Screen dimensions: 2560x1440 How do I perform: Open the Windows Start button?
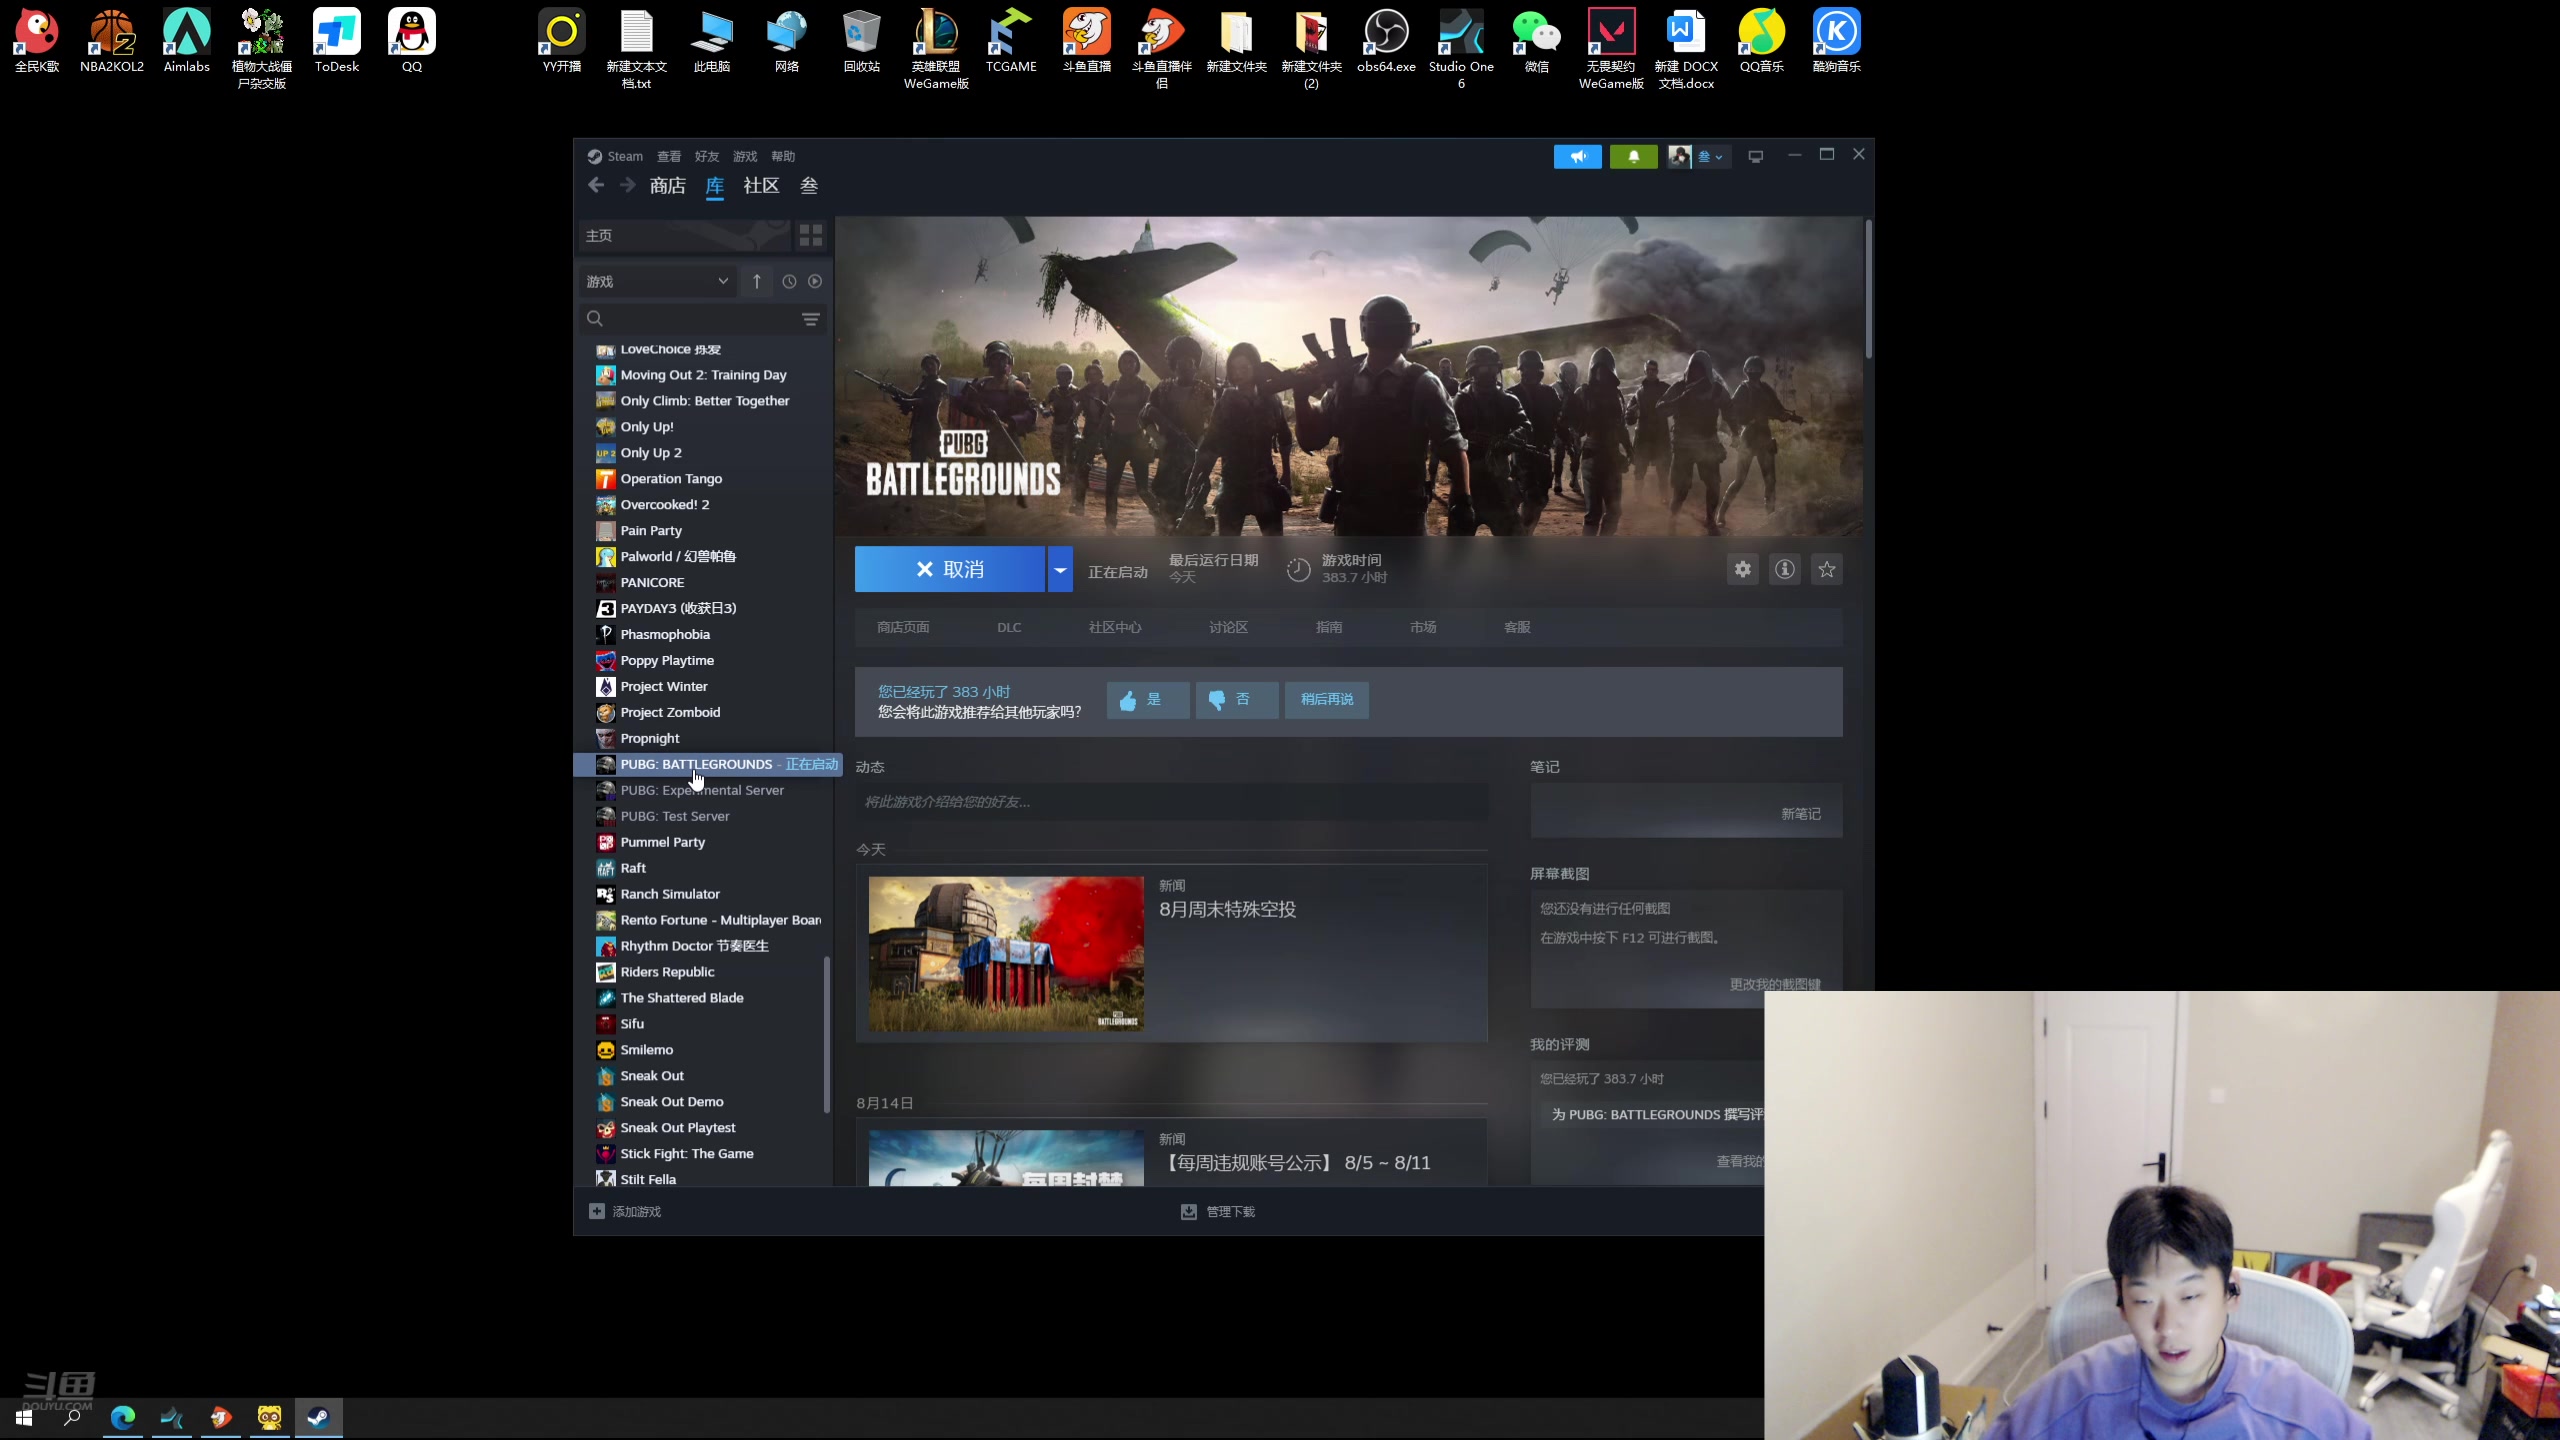pos(24,1418)
